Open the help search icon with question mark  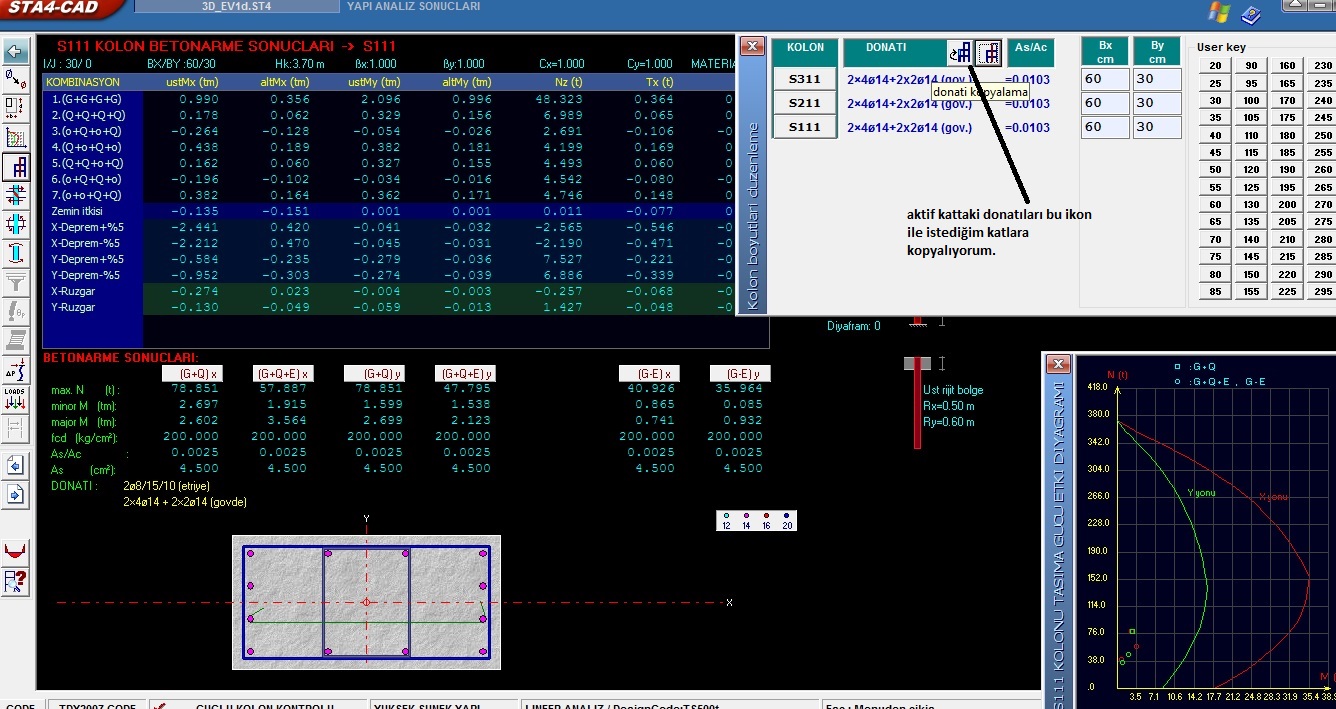pos(16,581)
